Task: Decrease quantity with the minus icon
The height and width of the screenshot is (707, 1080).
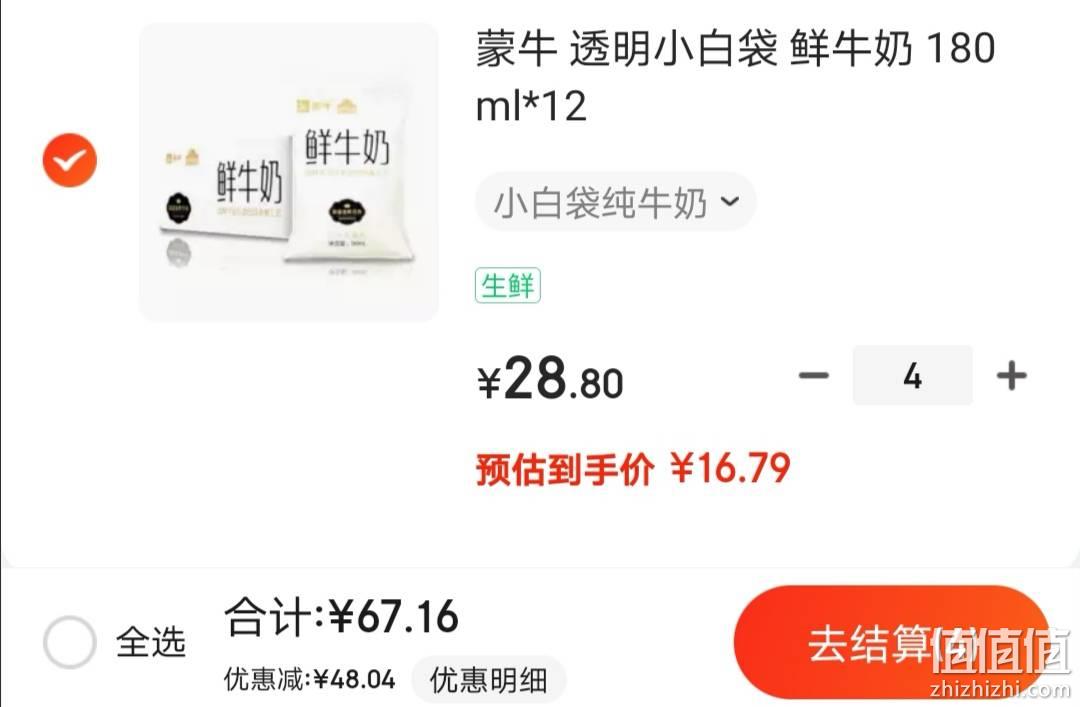Action: coord(813,376)
